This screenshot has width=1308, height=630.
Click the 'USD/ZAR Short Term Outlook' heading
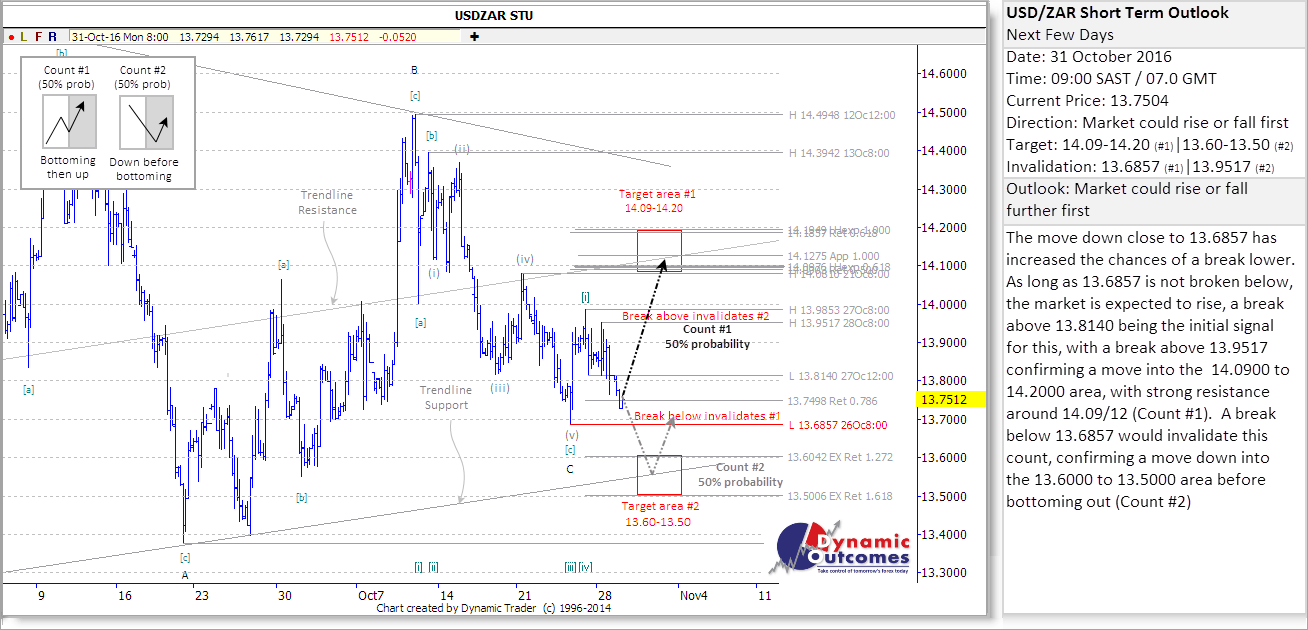pos(1117,13)
